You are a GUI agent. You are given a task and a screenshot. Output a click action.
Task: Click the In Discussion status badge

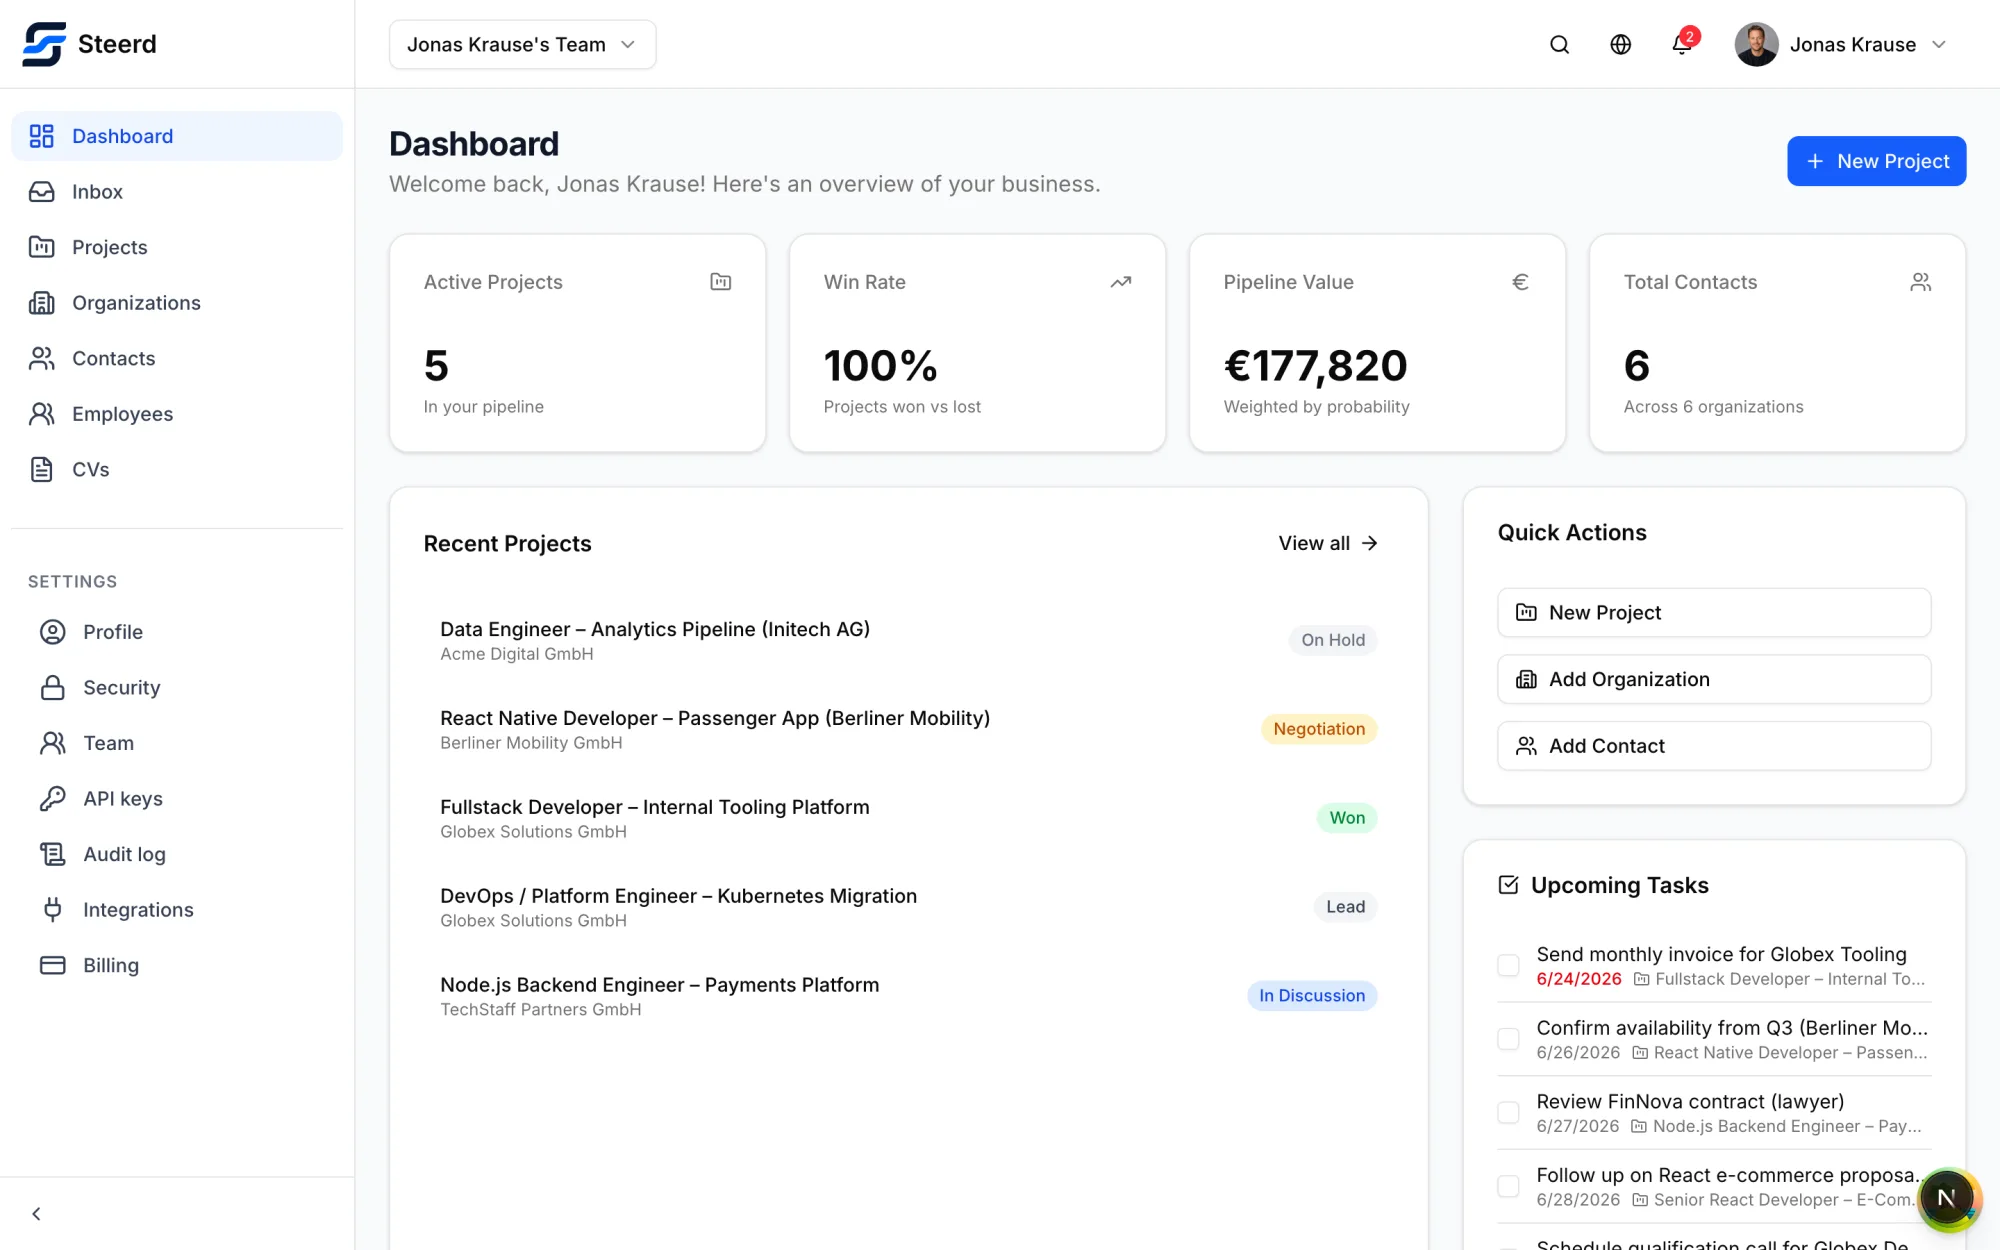point(1312,996)
